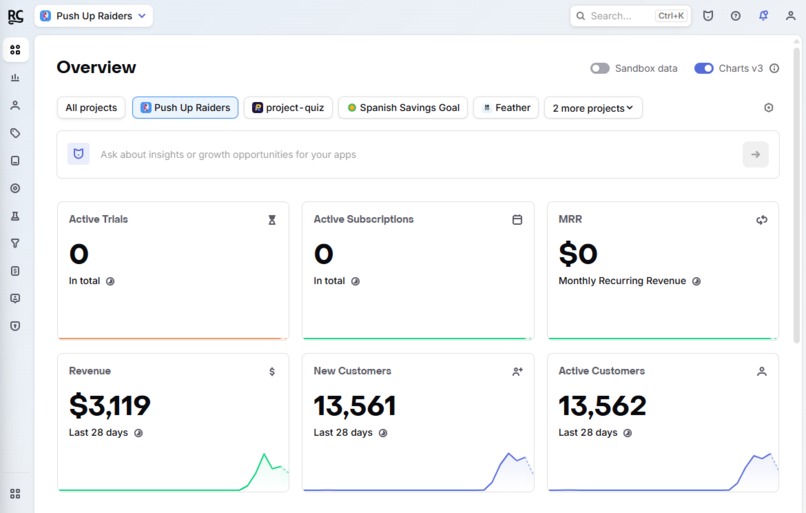Screen dimensions: 806x513
Task: Select the project-quiz tab
Action: 288,108
